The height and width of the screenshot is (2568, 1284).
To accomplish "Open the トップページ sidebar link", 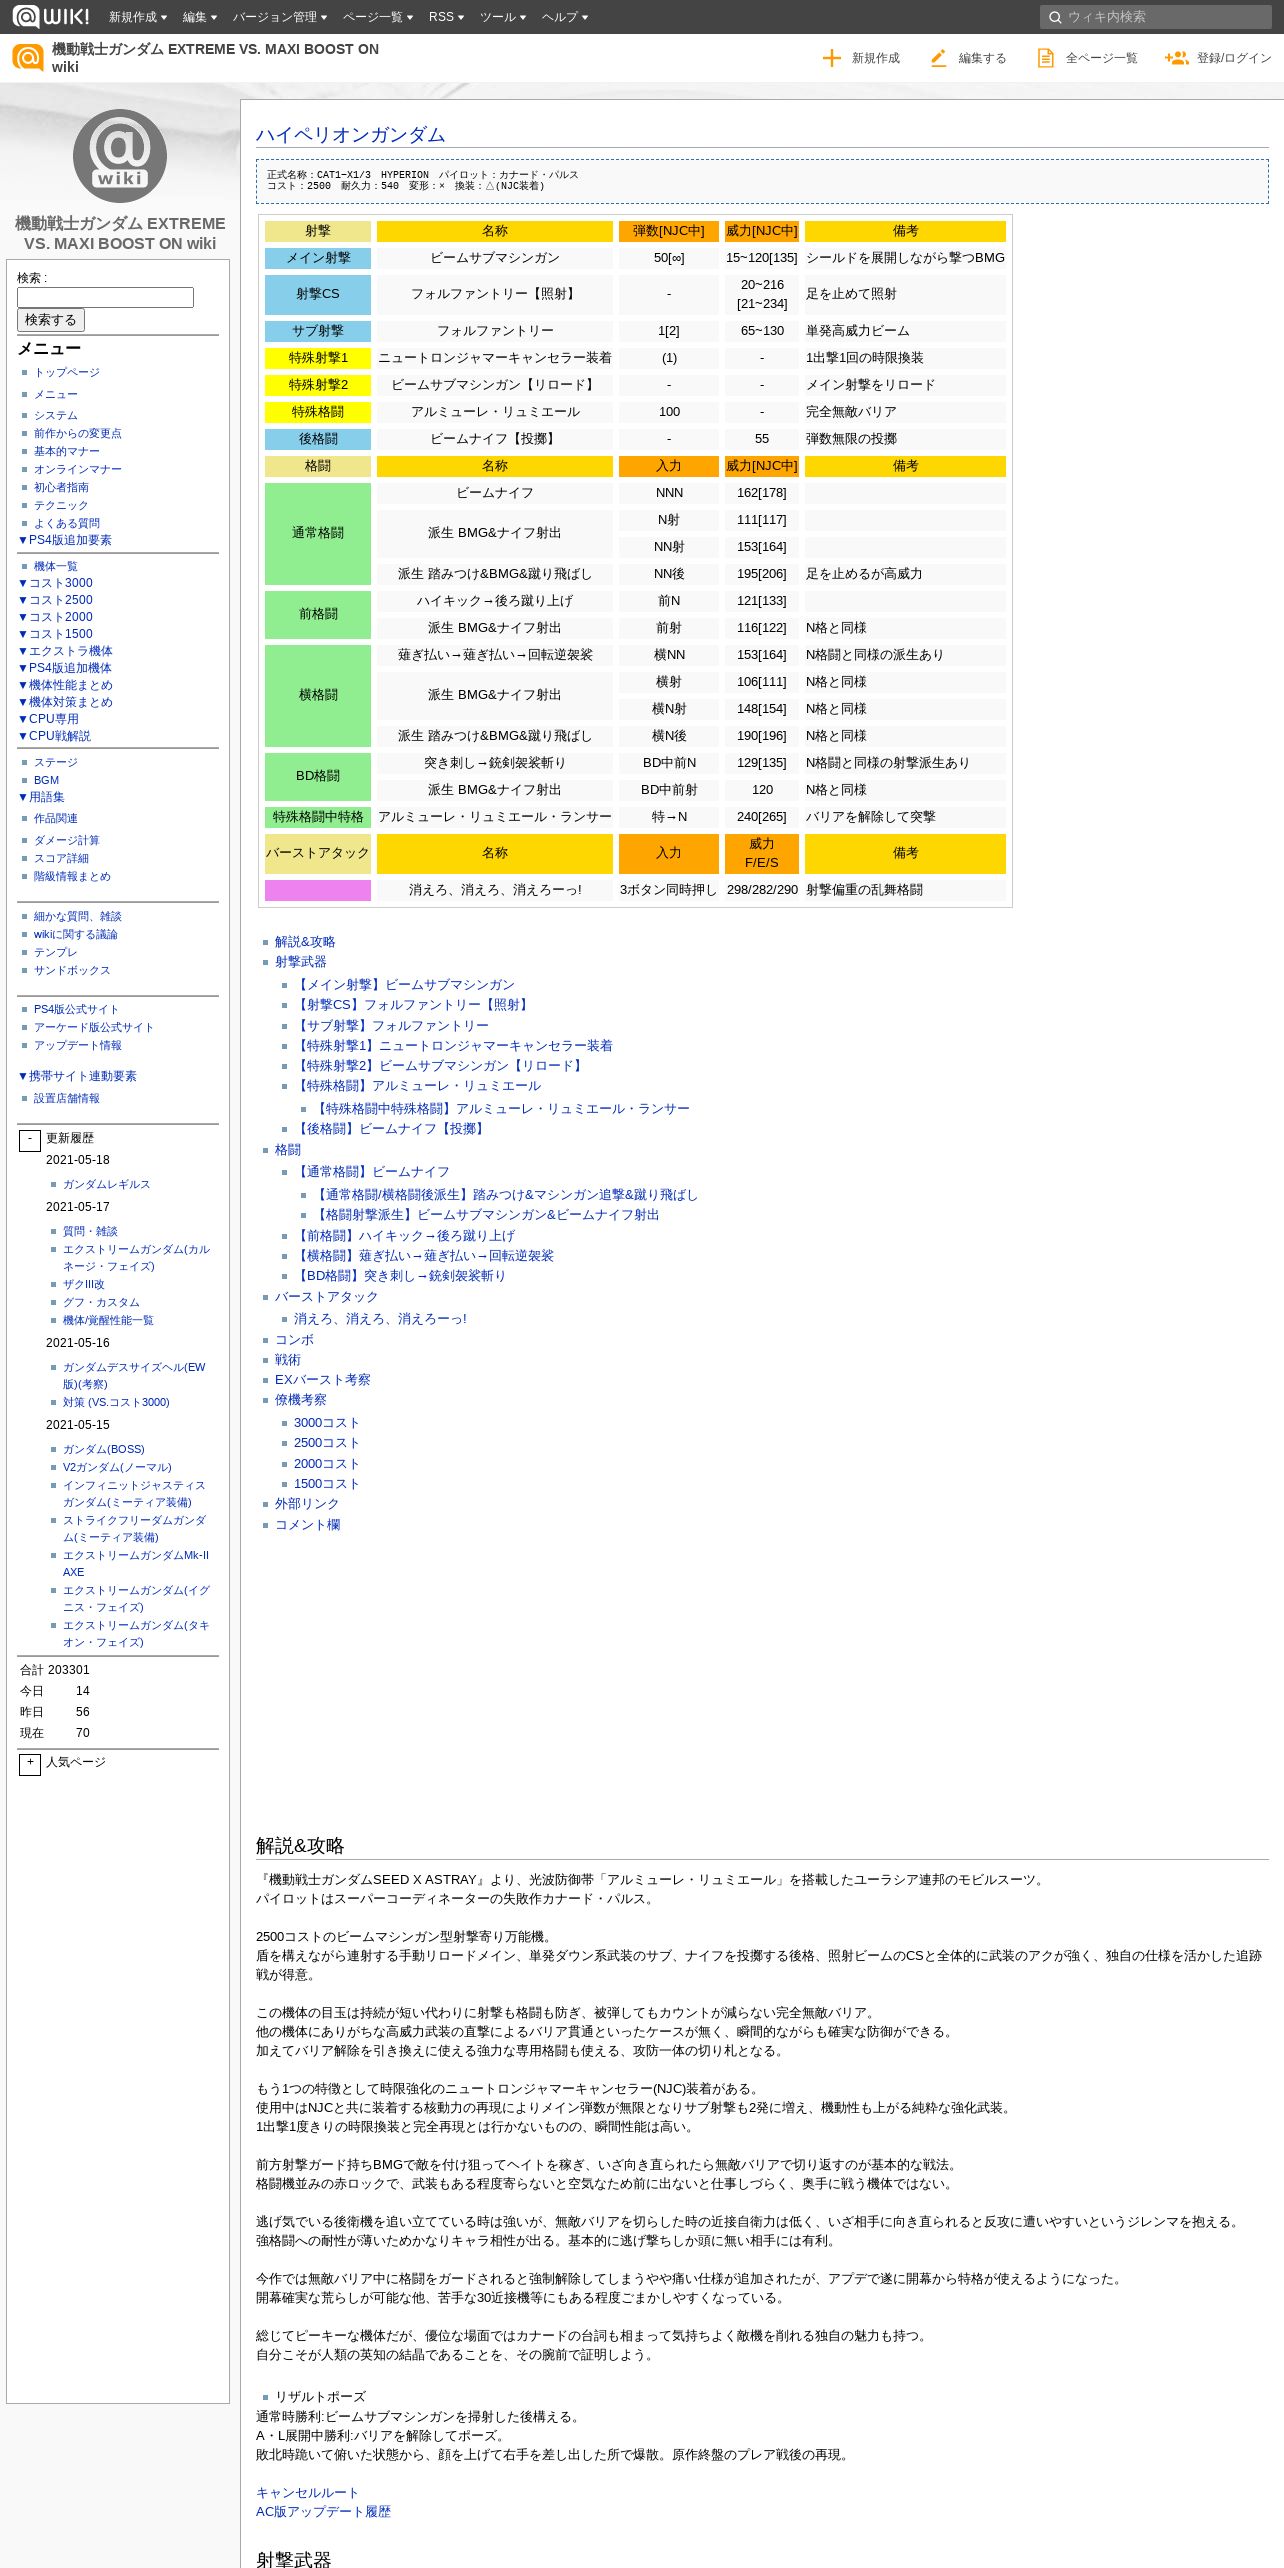I will [x=67, y=372].
